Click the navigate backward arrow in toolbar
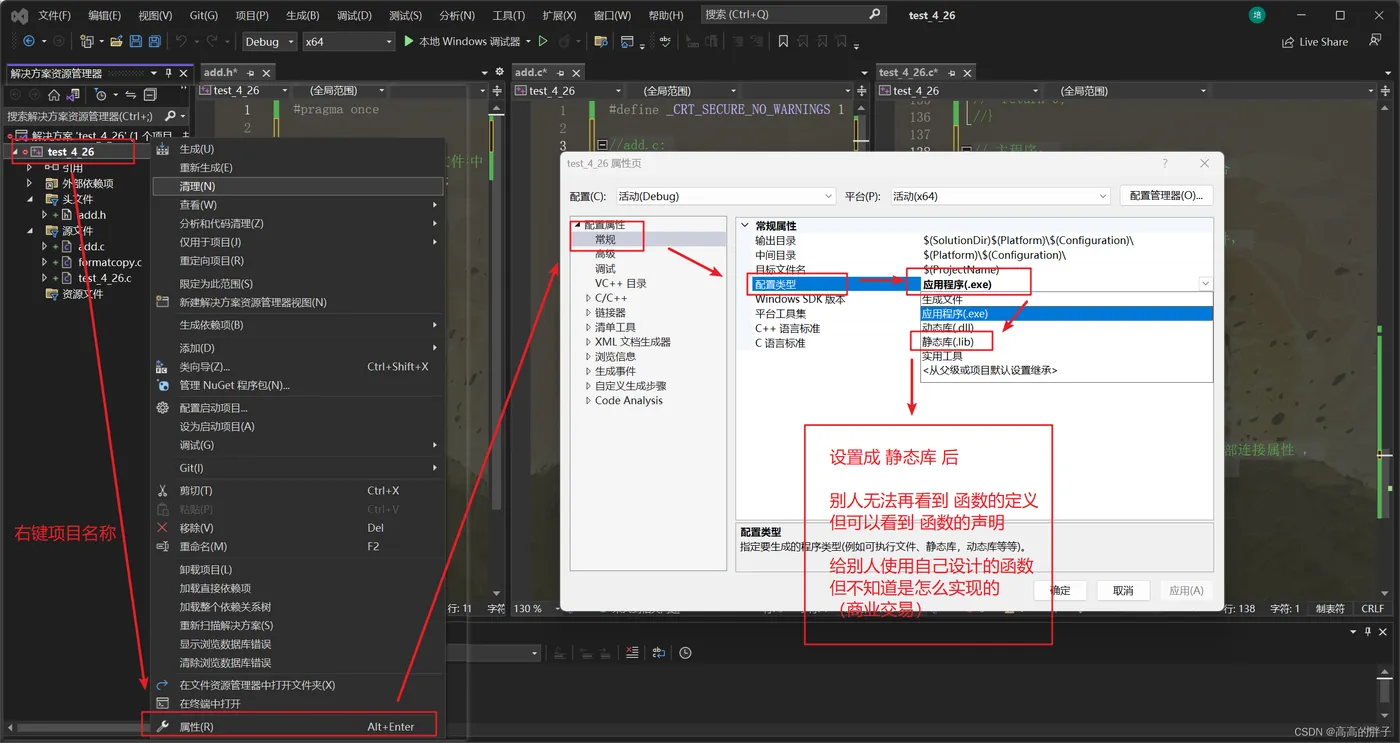The image size is (1400, 743). pos(28,42)
